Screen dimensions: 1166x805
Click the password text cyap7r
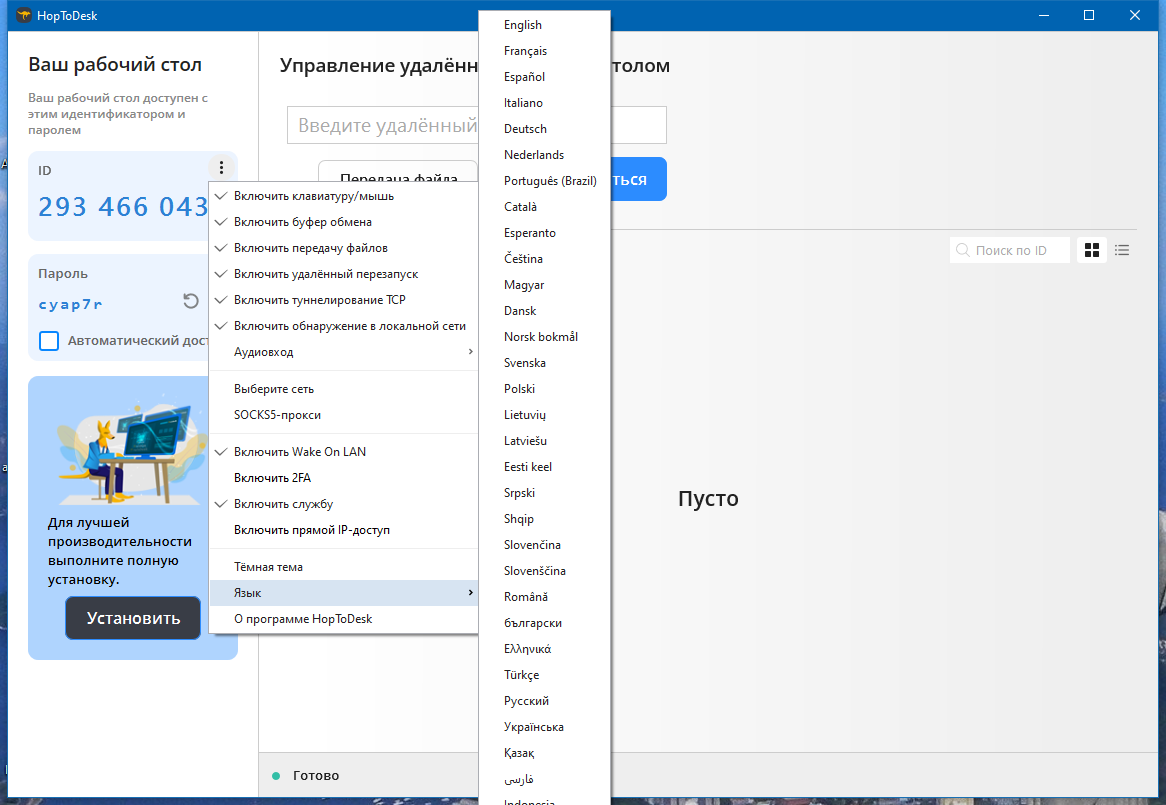click(x=71, y=304)
